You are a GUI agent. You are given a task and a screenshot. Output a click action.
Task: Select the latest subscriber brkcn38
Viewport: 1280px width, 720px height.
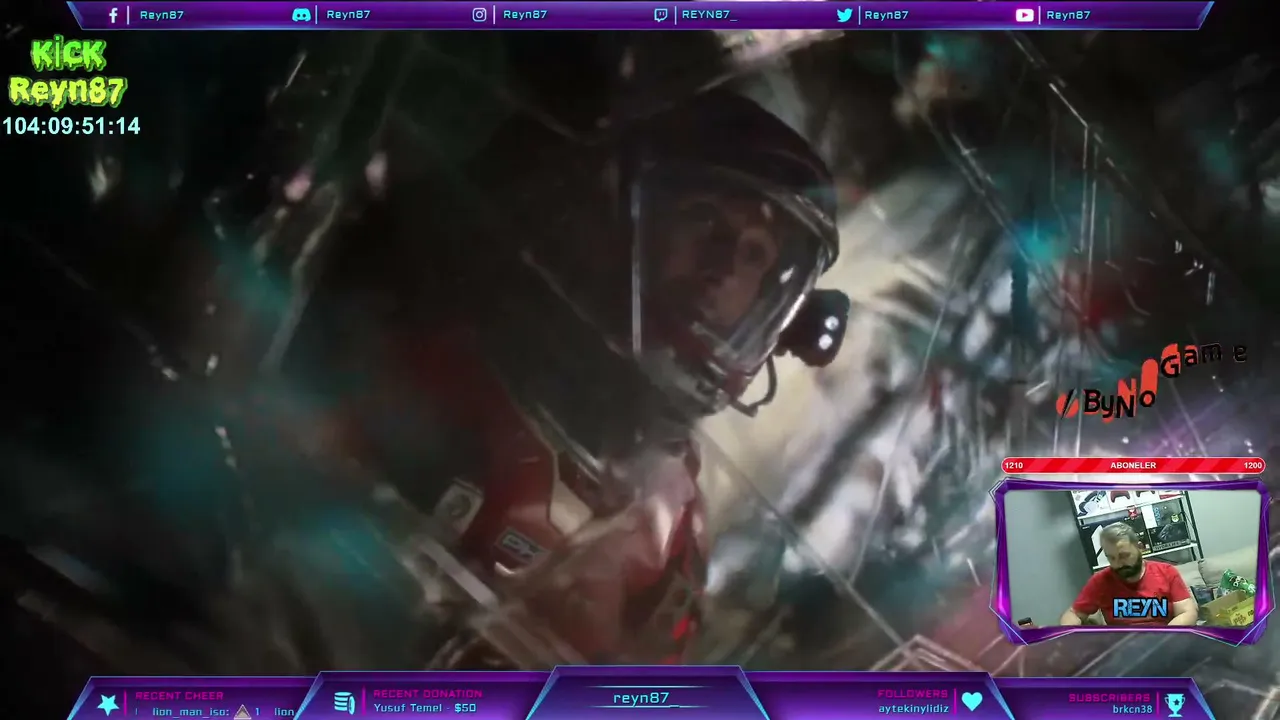1132,709
